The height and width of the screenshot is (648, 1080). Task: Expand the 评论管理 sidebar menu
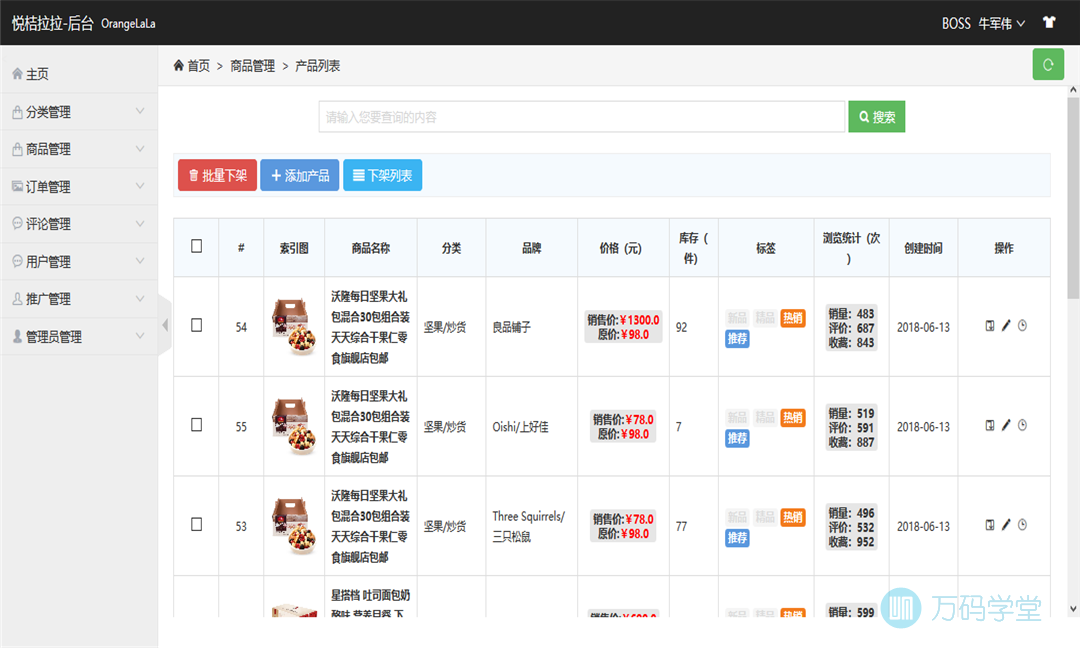coord(79,224)
